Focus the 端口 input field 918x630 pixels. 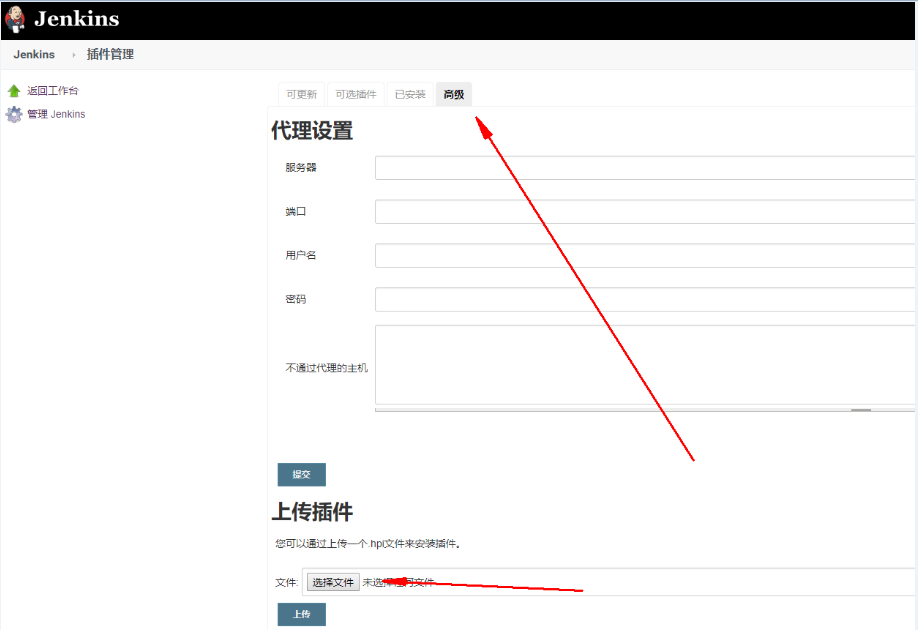point(645,212)
